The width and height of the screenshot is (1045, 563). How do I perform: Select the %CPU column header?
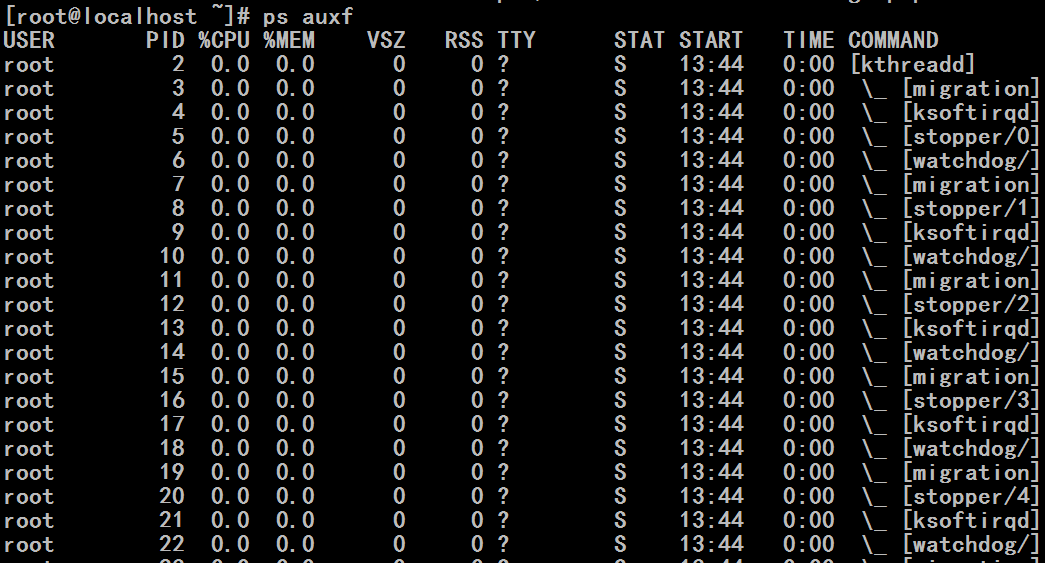point(224,41)
